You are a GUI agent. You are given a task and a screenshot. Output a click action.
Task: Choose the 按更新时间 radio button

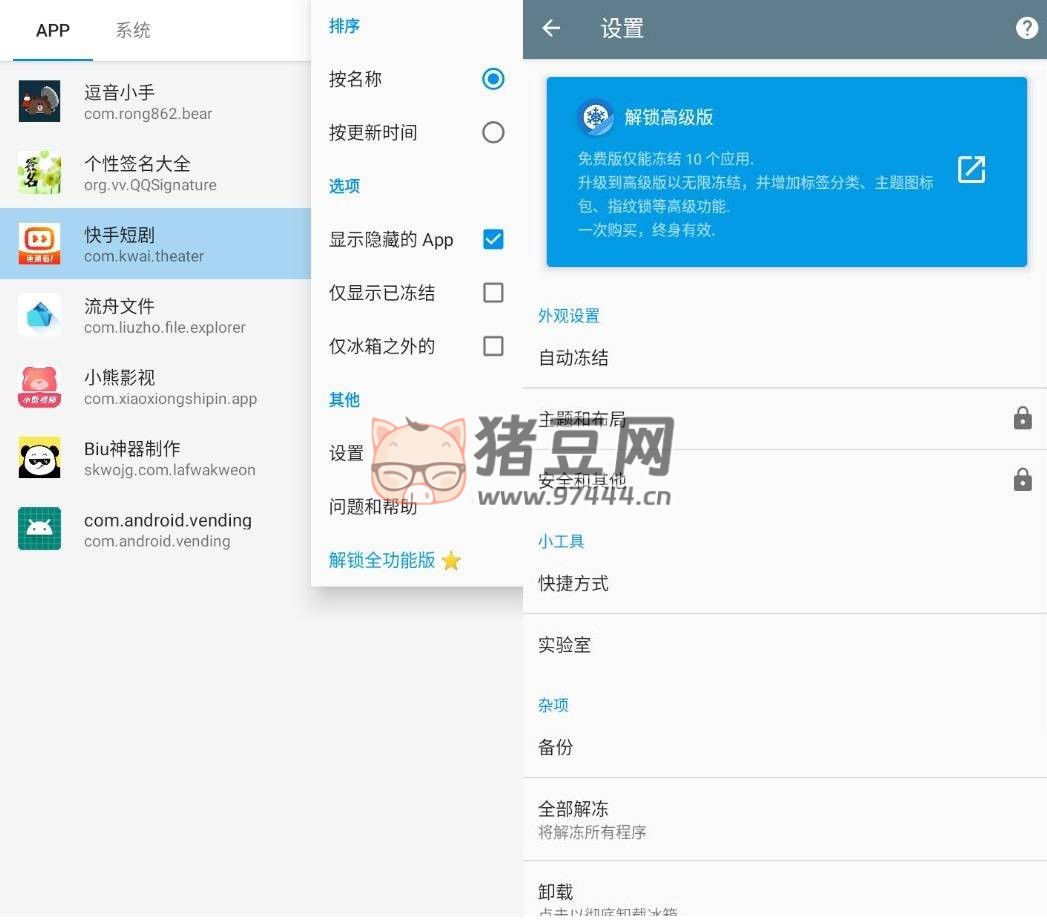[493, 132]
